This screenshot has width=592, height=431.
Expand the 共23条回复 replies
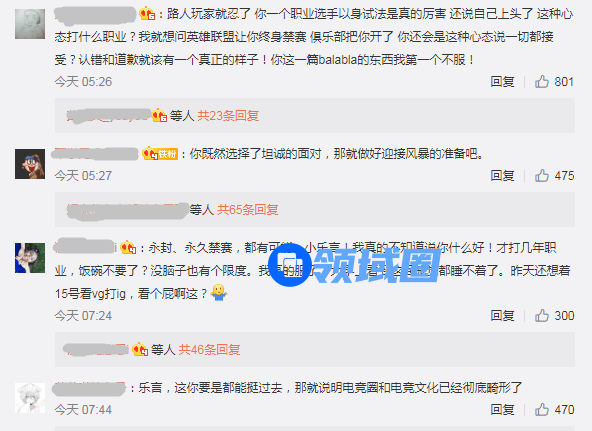click(228, 115)
